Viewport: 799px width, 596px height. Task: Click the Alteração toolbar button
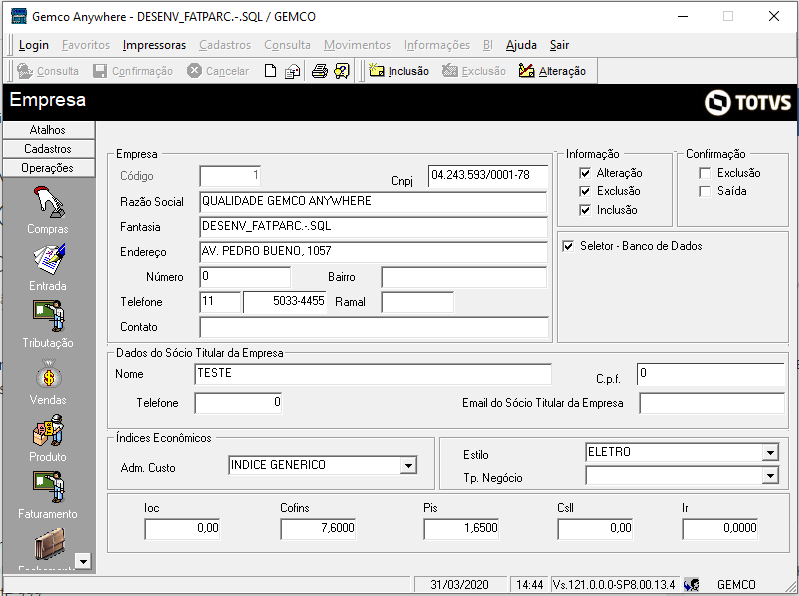point(552,71)
